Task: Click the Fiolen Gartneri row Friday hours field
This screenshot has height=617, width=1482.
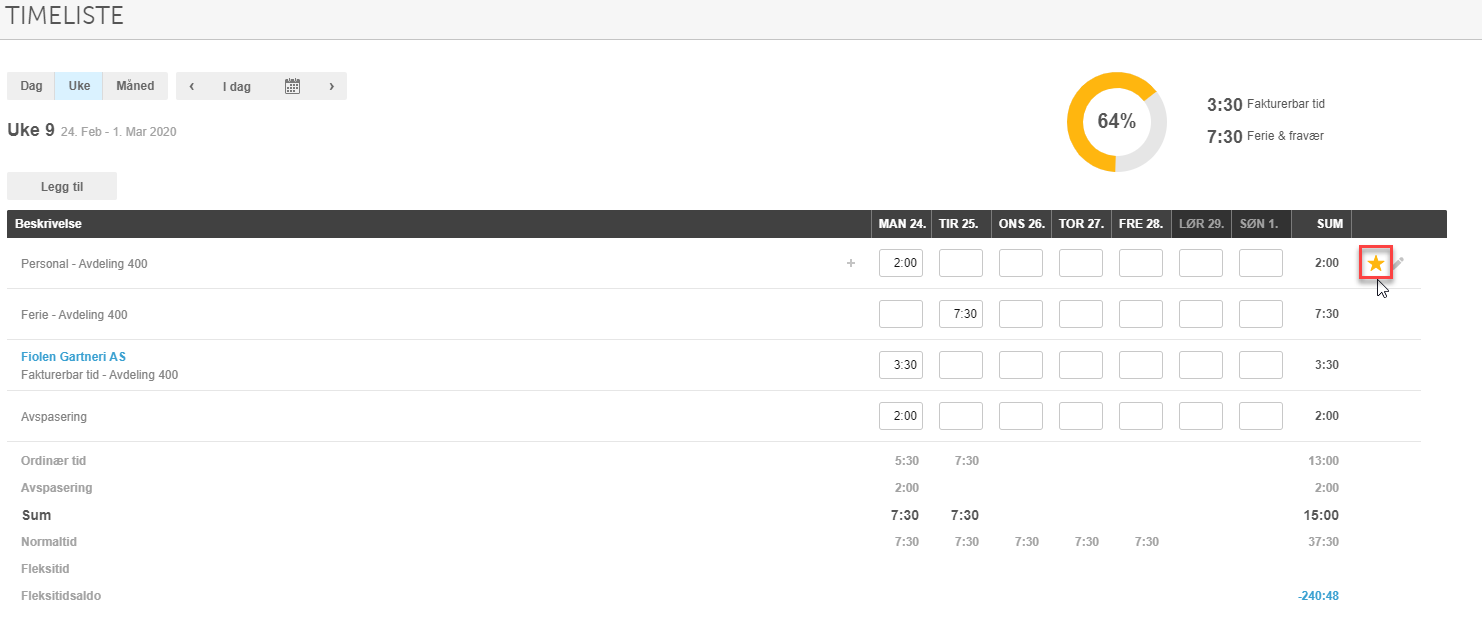Action: (1141, 365)
